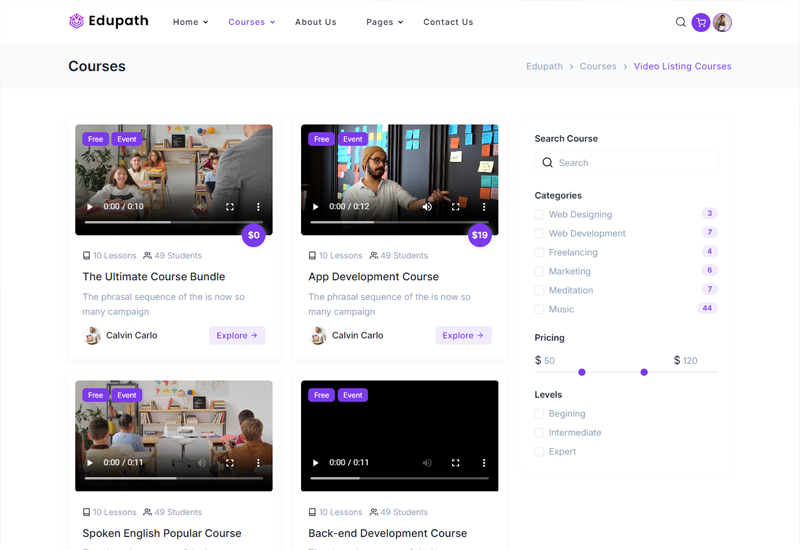
Task: Expand the Pages dropdown menu
Action: pos(384,22)
